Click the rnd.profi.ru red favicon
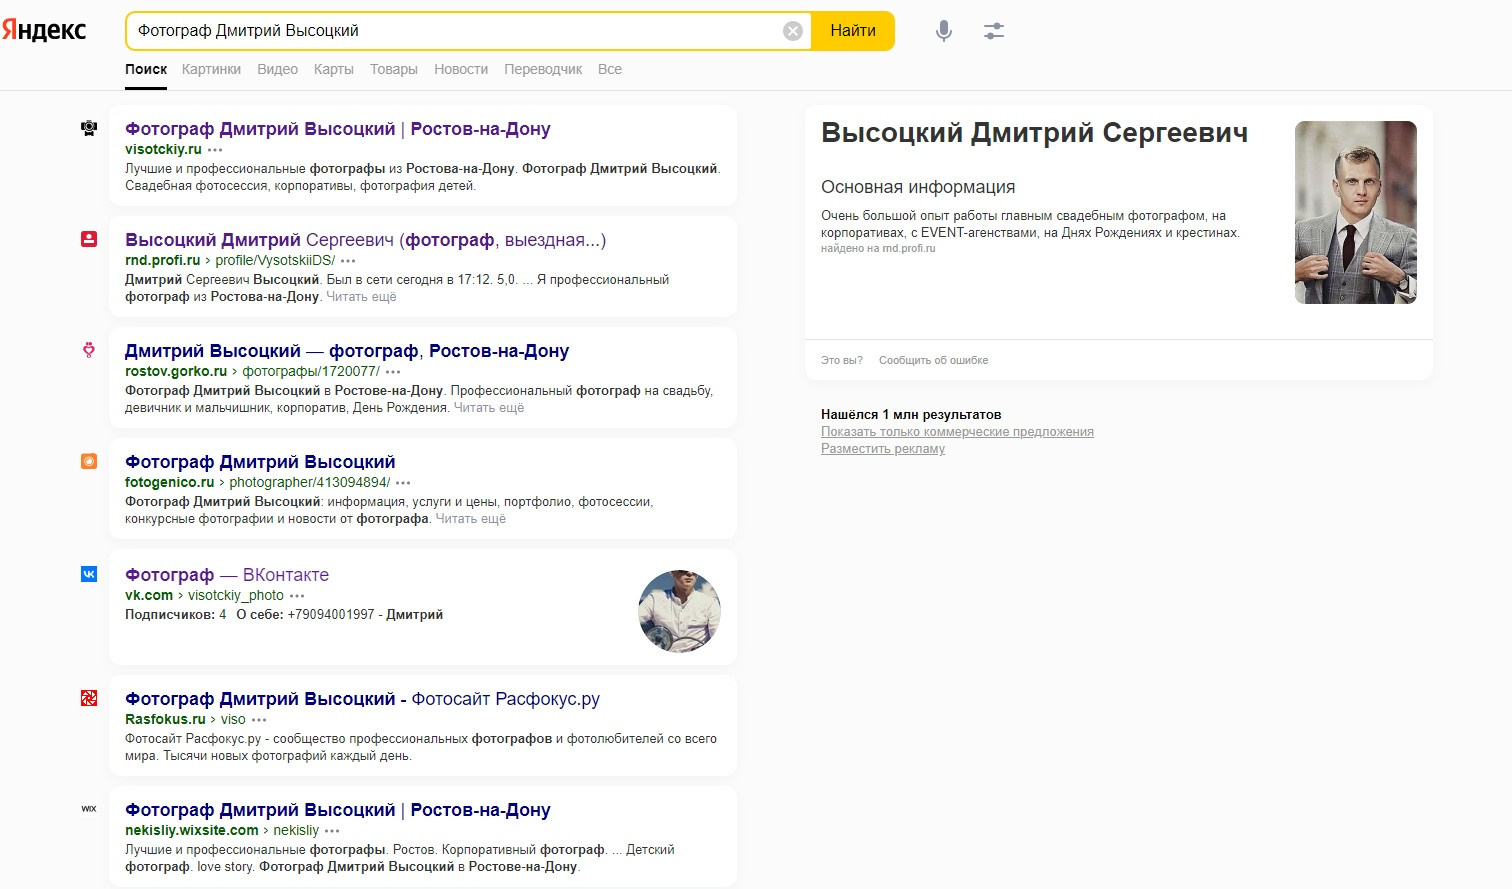 (89, 239)
